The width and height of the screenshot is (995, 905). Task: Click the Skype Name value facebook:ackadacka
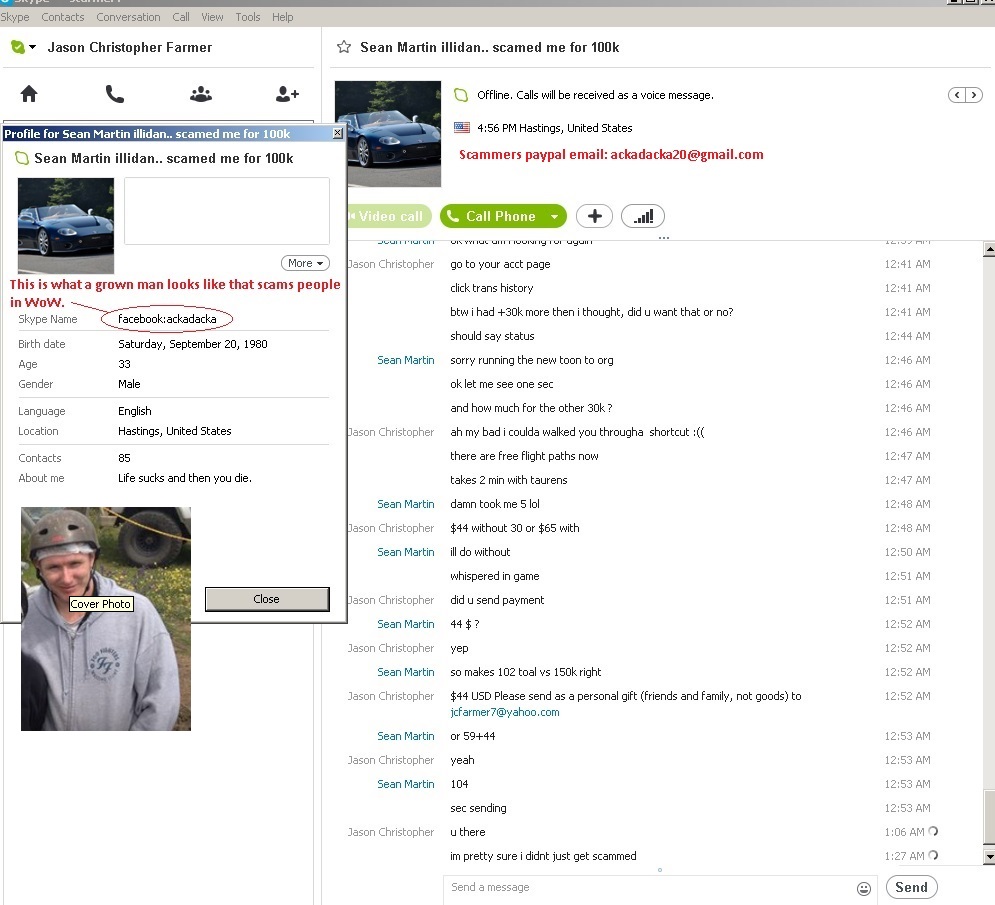pos(167,319)
